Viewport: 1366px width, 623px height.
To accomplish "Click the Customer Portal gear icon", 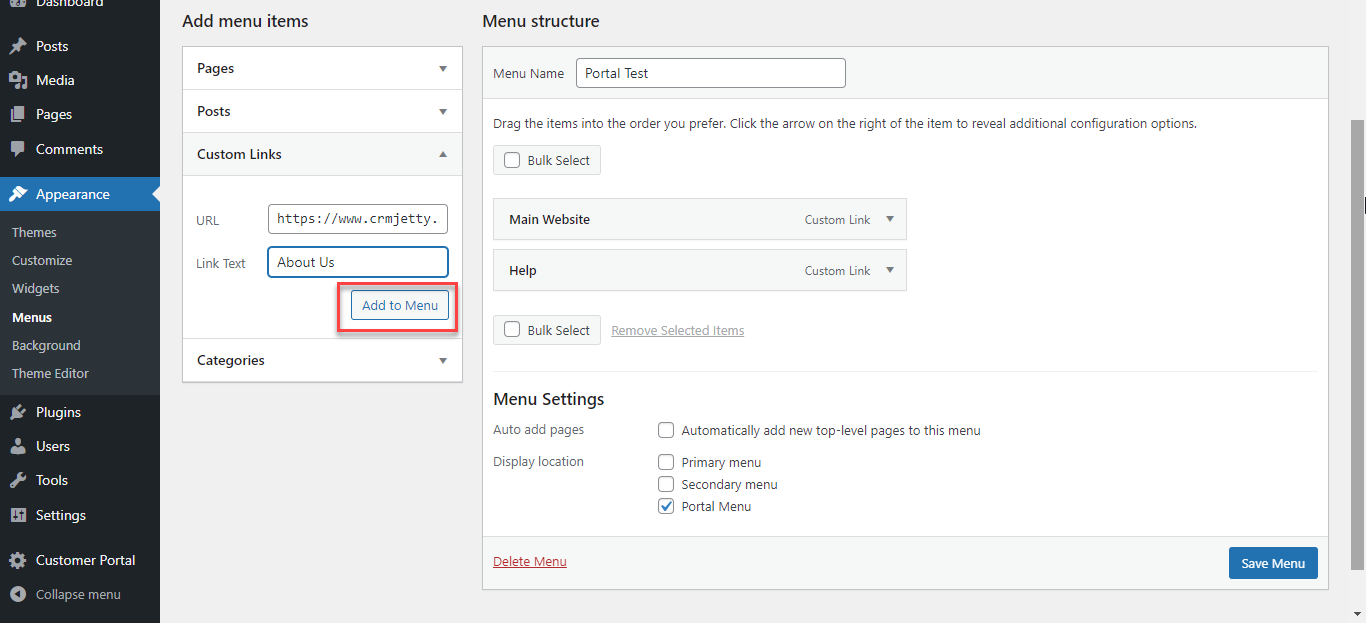I will pyautogui.click(x=18, y=560).
